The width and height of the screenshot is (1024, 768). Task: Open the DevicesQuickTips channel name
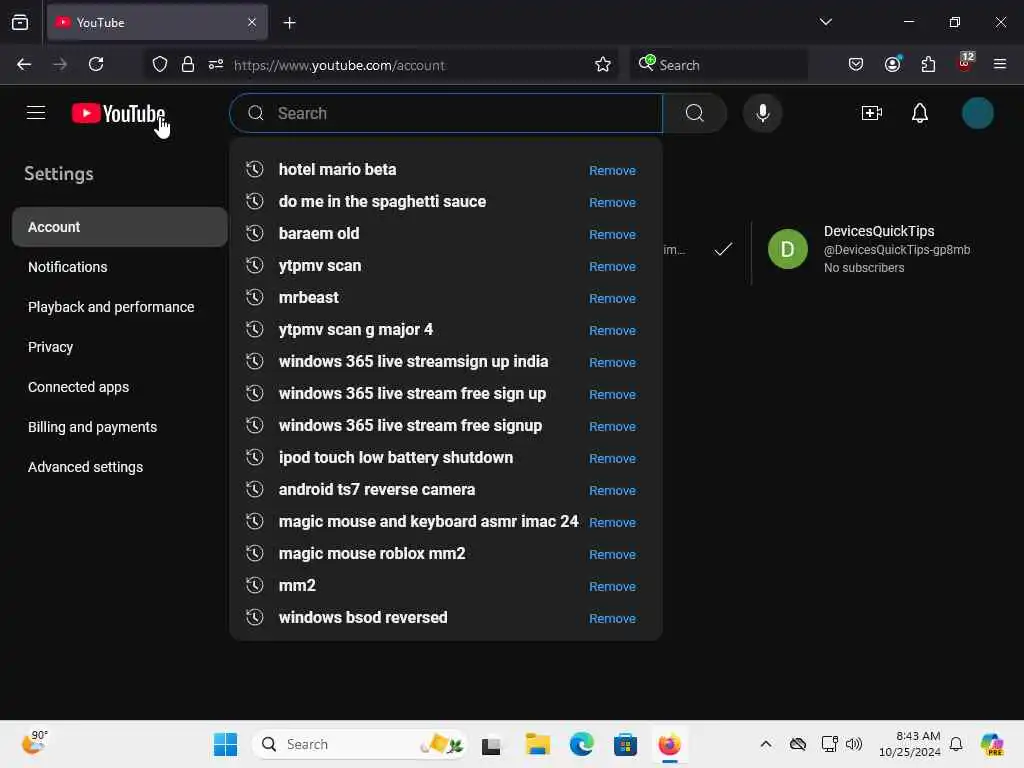point(879,231)
